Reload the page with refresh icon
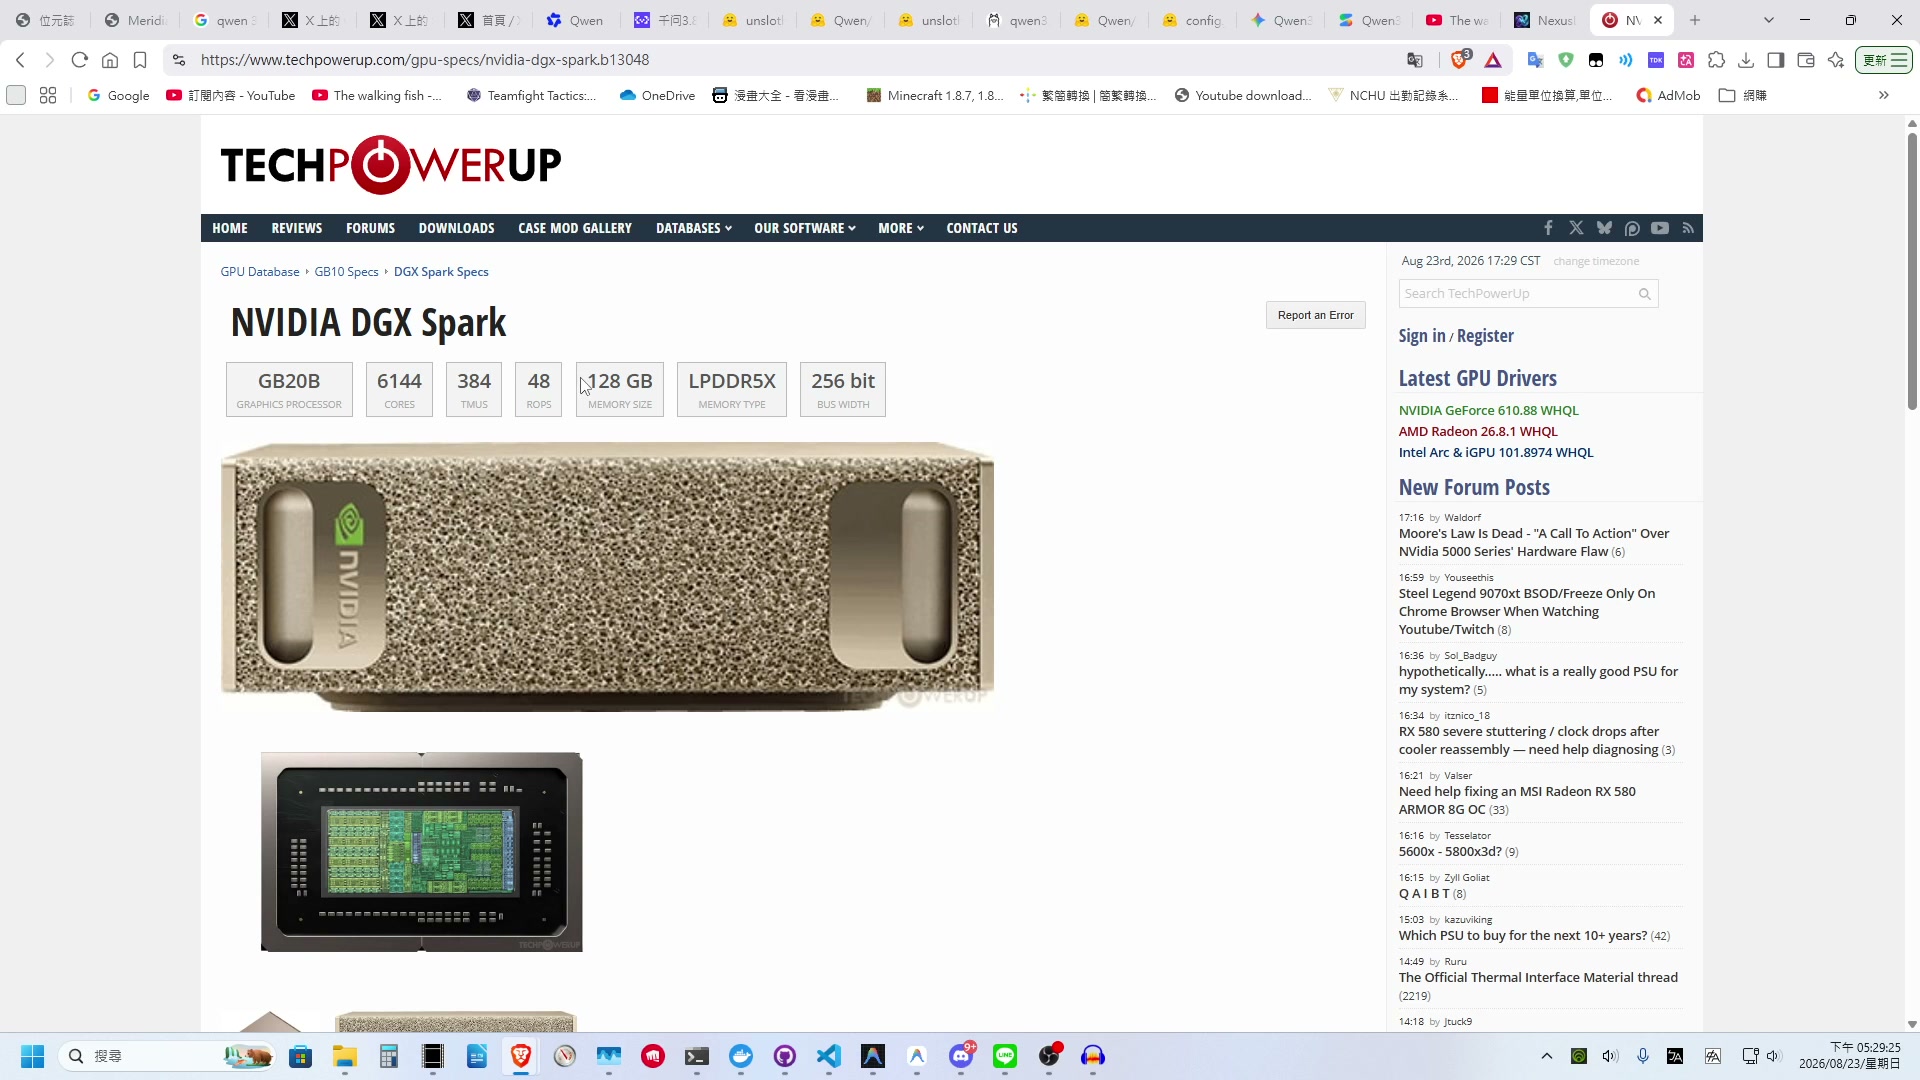This screenshot has height=1080, width=1920. coord(80,60)
